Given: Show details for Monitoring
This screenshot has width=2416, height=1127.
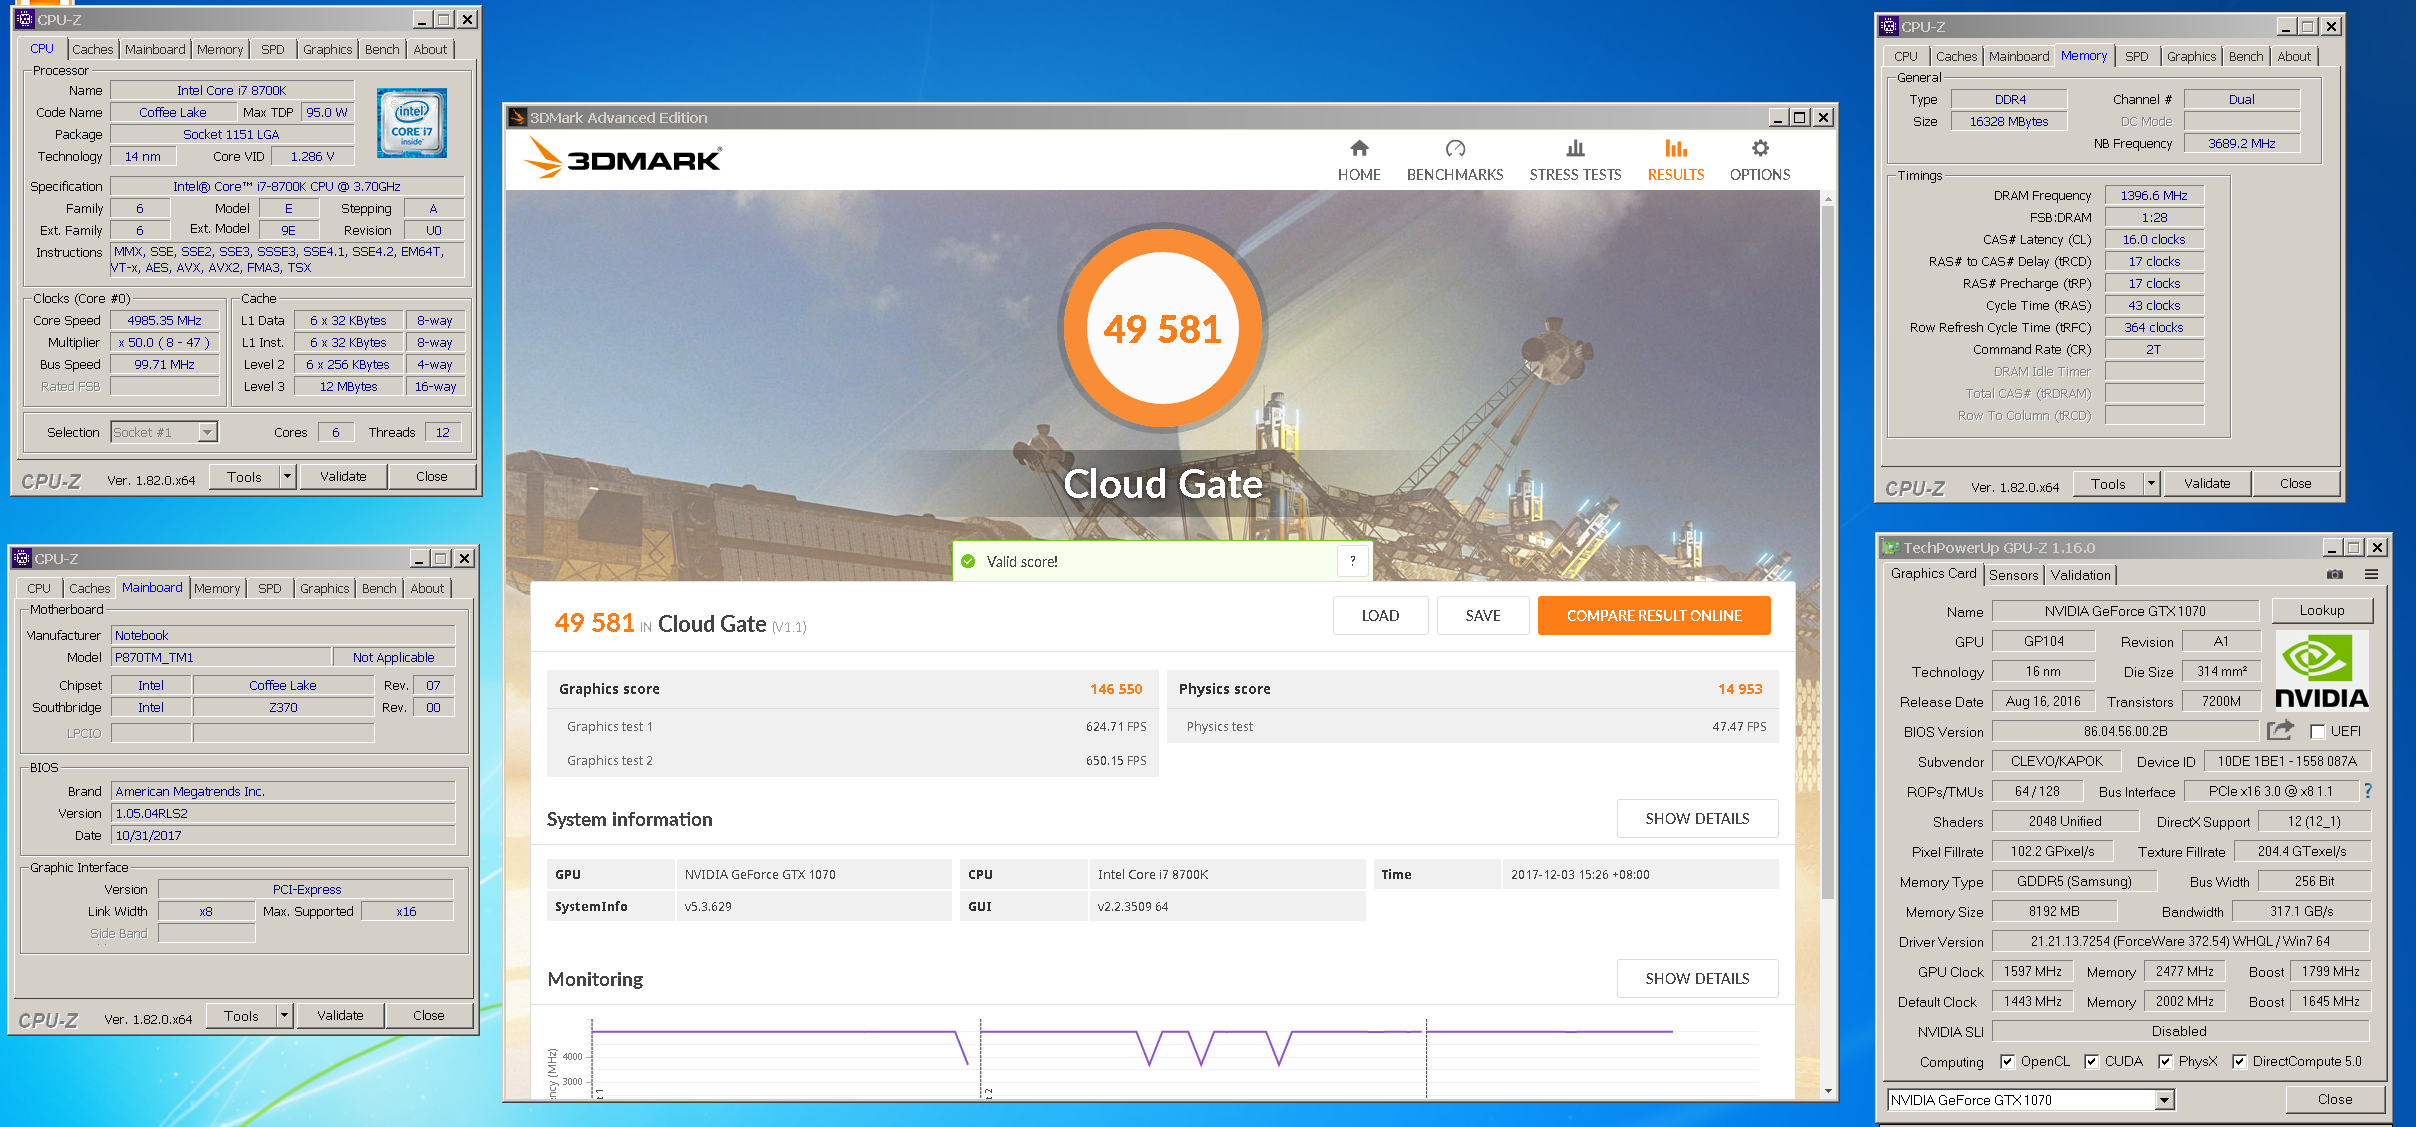Looking at the screenshot, I should tap(1697, 978).
